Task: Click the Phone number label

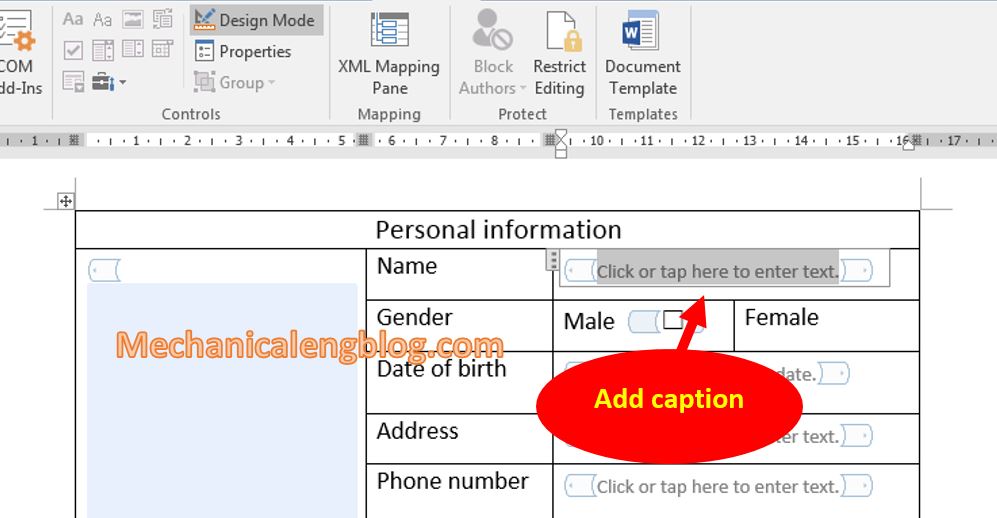Action: pos(452,481)
